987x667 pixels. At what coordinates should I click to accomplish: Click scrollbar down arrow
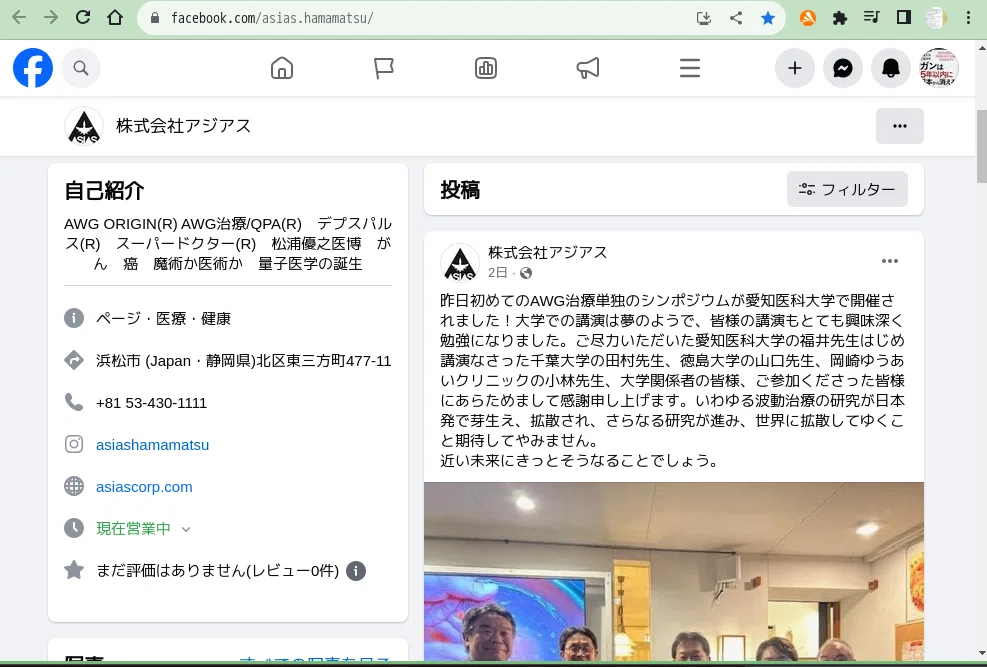click(981, 654)
